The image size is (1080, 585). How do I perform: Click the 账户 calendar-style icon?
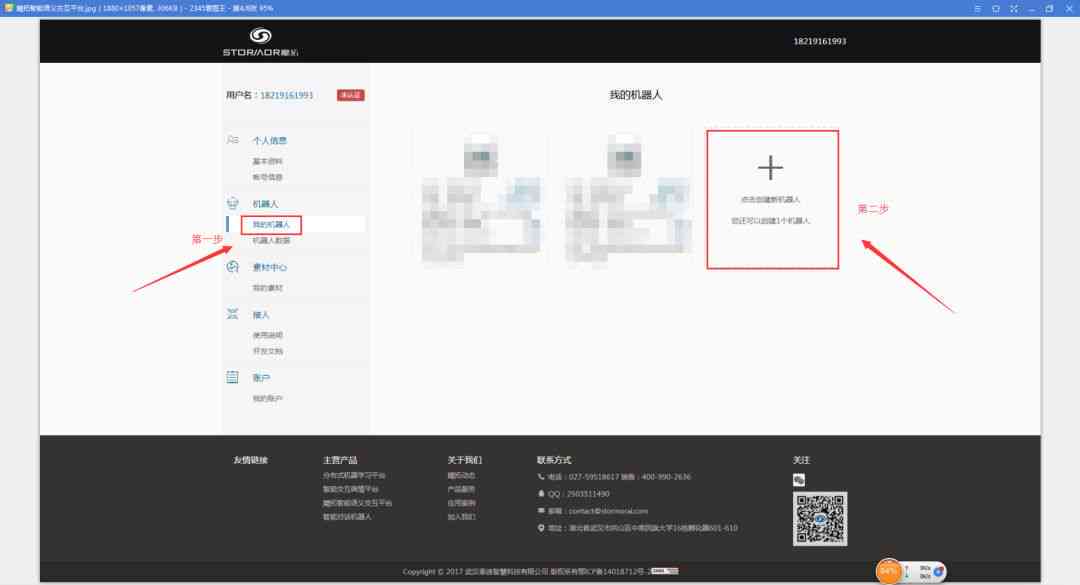tap(232, 377)
